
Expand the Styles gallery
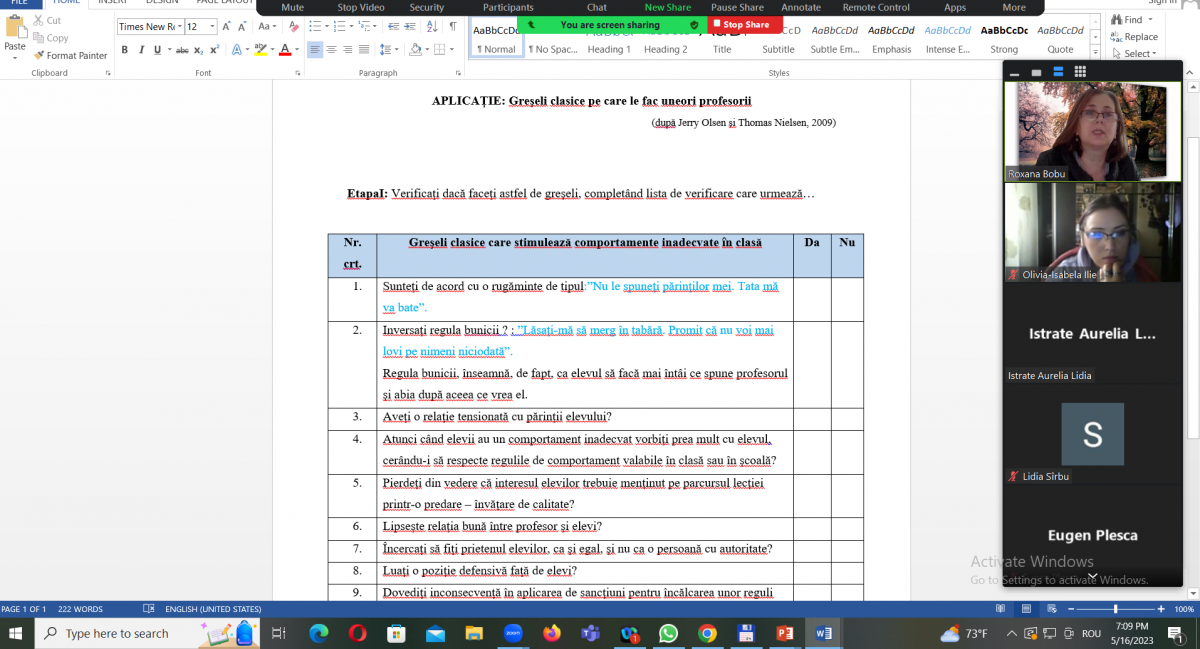(x=1094, y=50)
